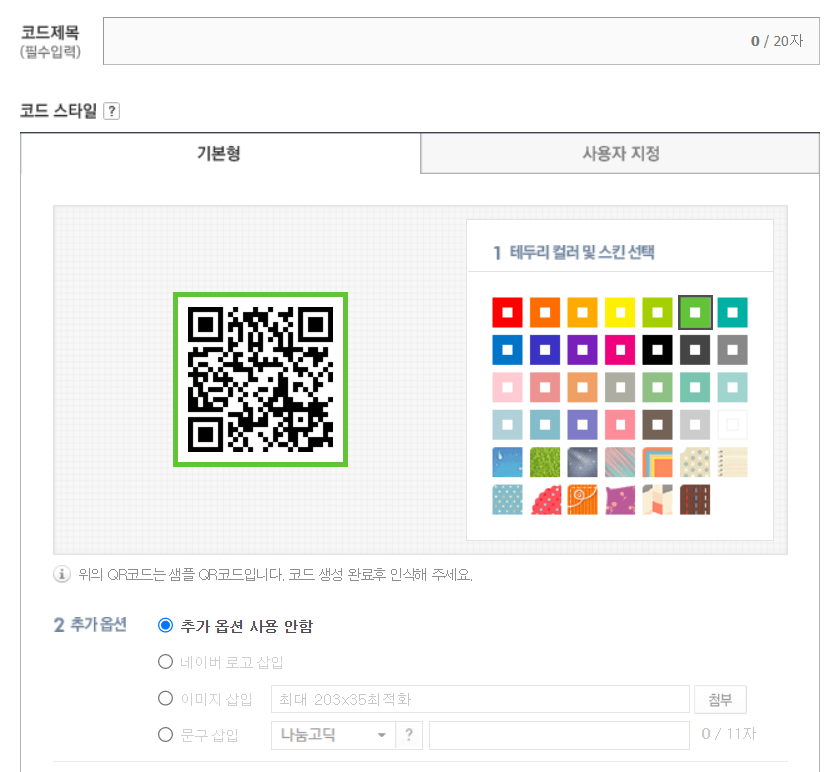Click the 첨부 attach button
Image resolution: width=832 pixels, height=772 pixels.
[x=720, y=699]
